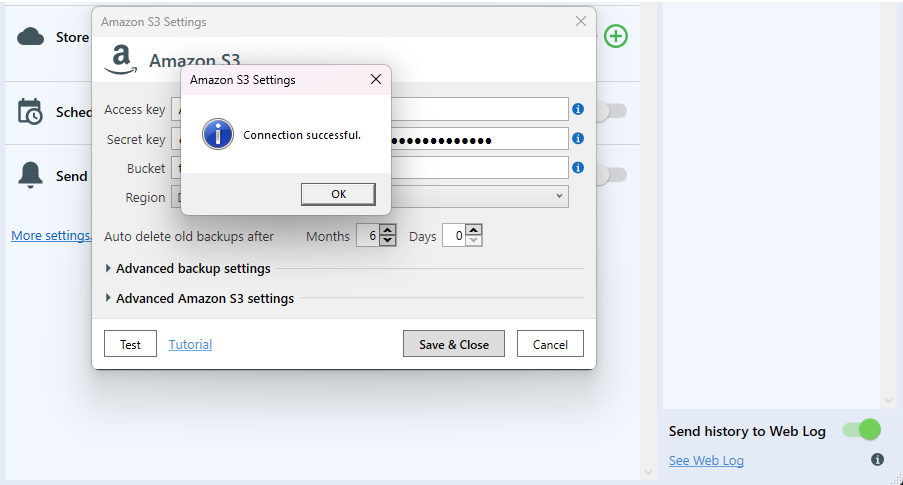
Task: Close the Amazon S3 Settings window
Action: [580, 21]
